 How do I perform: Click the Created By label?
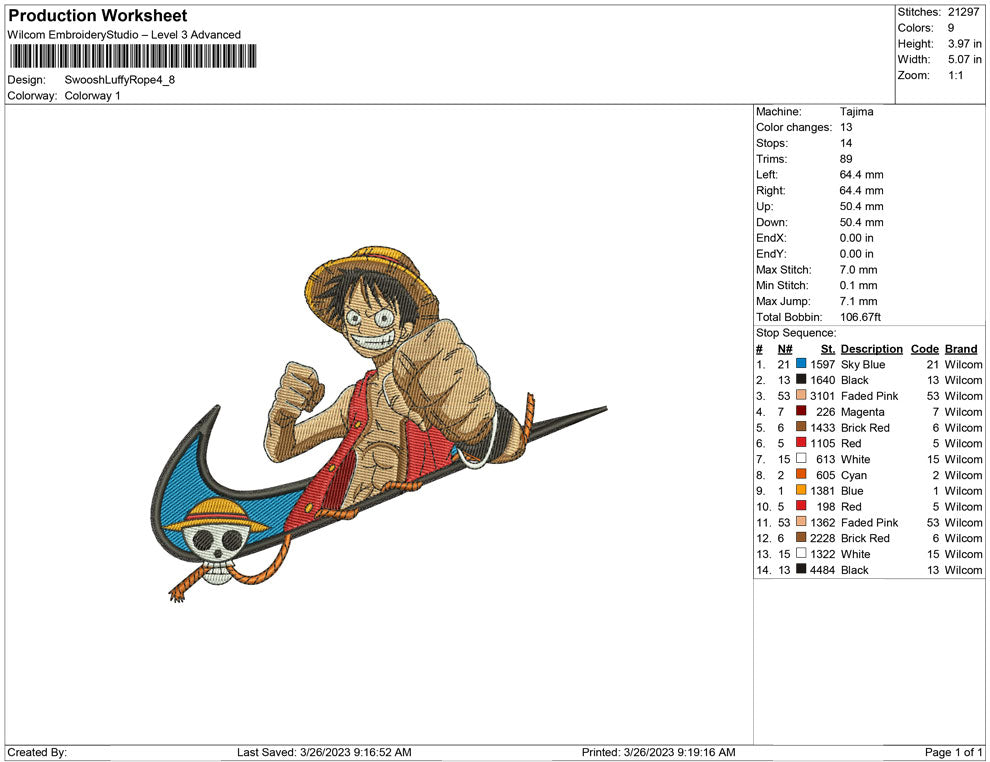coord(37,752)
